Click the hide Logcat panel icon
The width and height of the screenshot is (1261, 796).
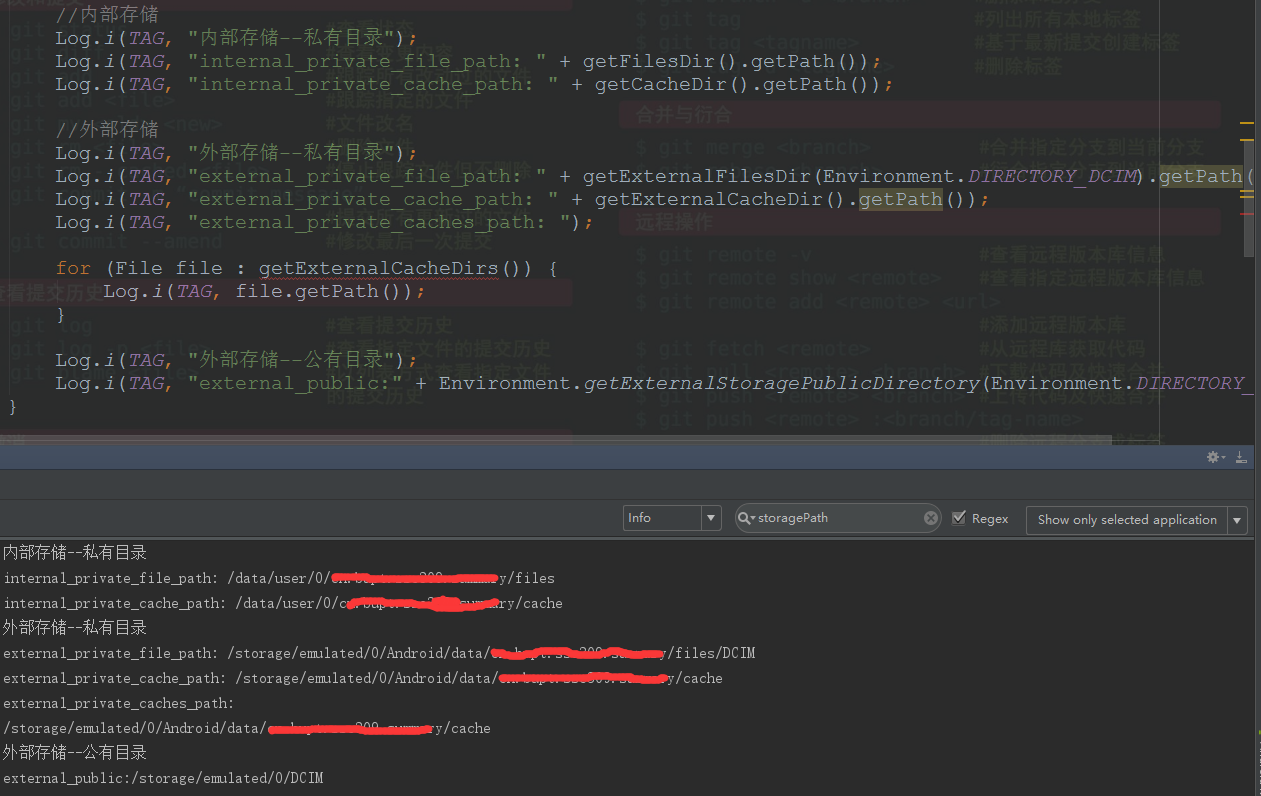pyautogui.click(x=1241, y=457)
